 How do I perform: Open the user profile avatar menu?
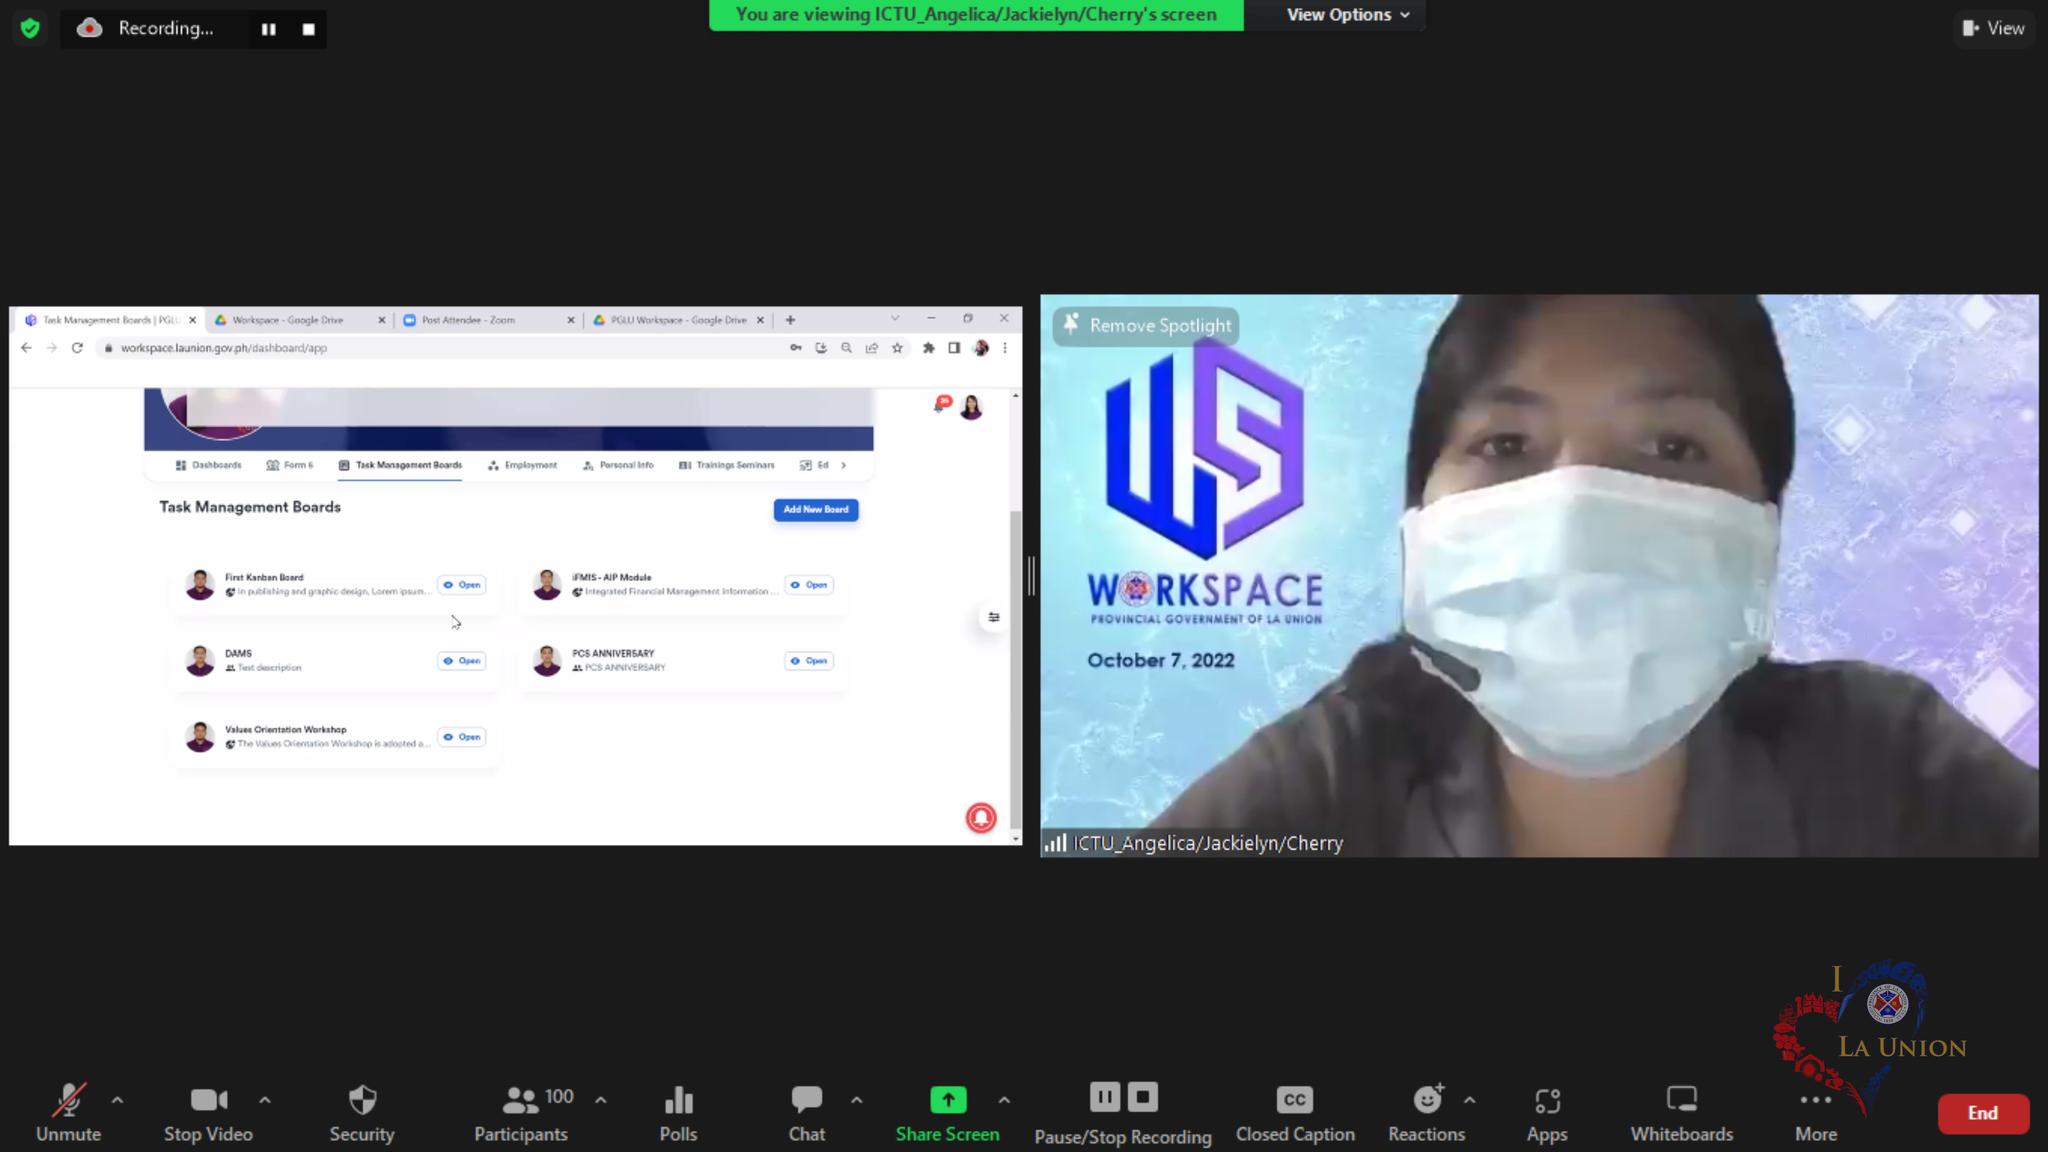click(x=971, y=407)
